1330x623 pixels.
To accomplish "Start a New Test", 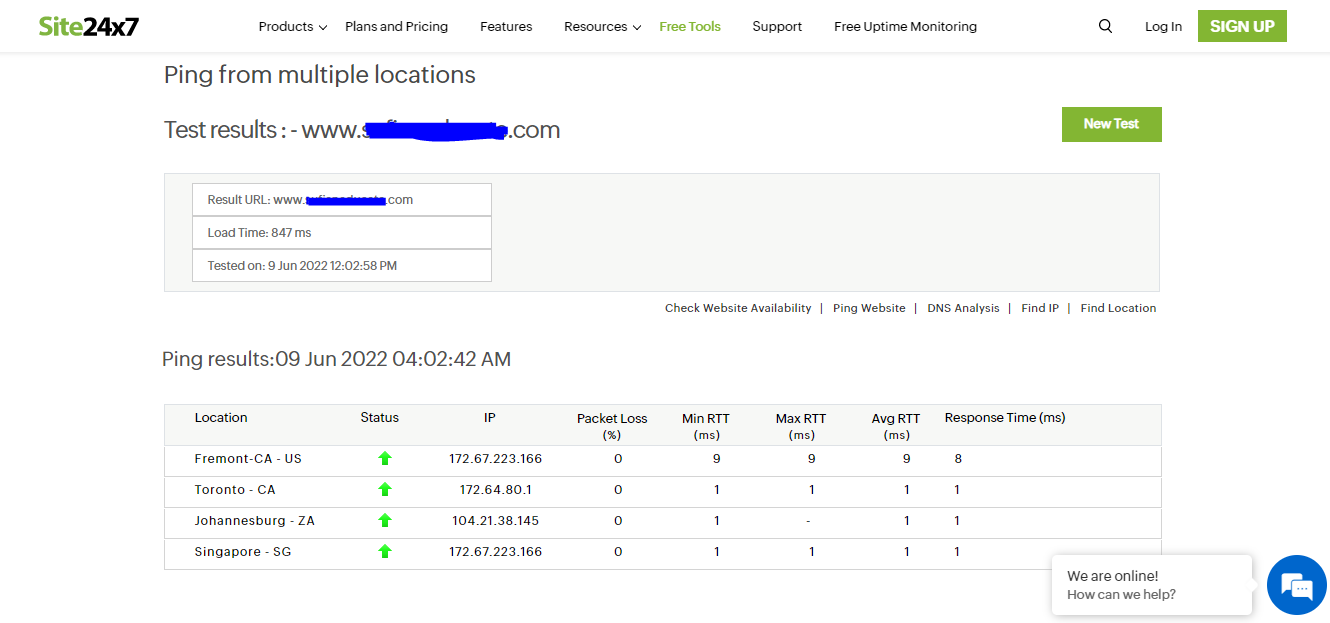I will click(1111, 124).
